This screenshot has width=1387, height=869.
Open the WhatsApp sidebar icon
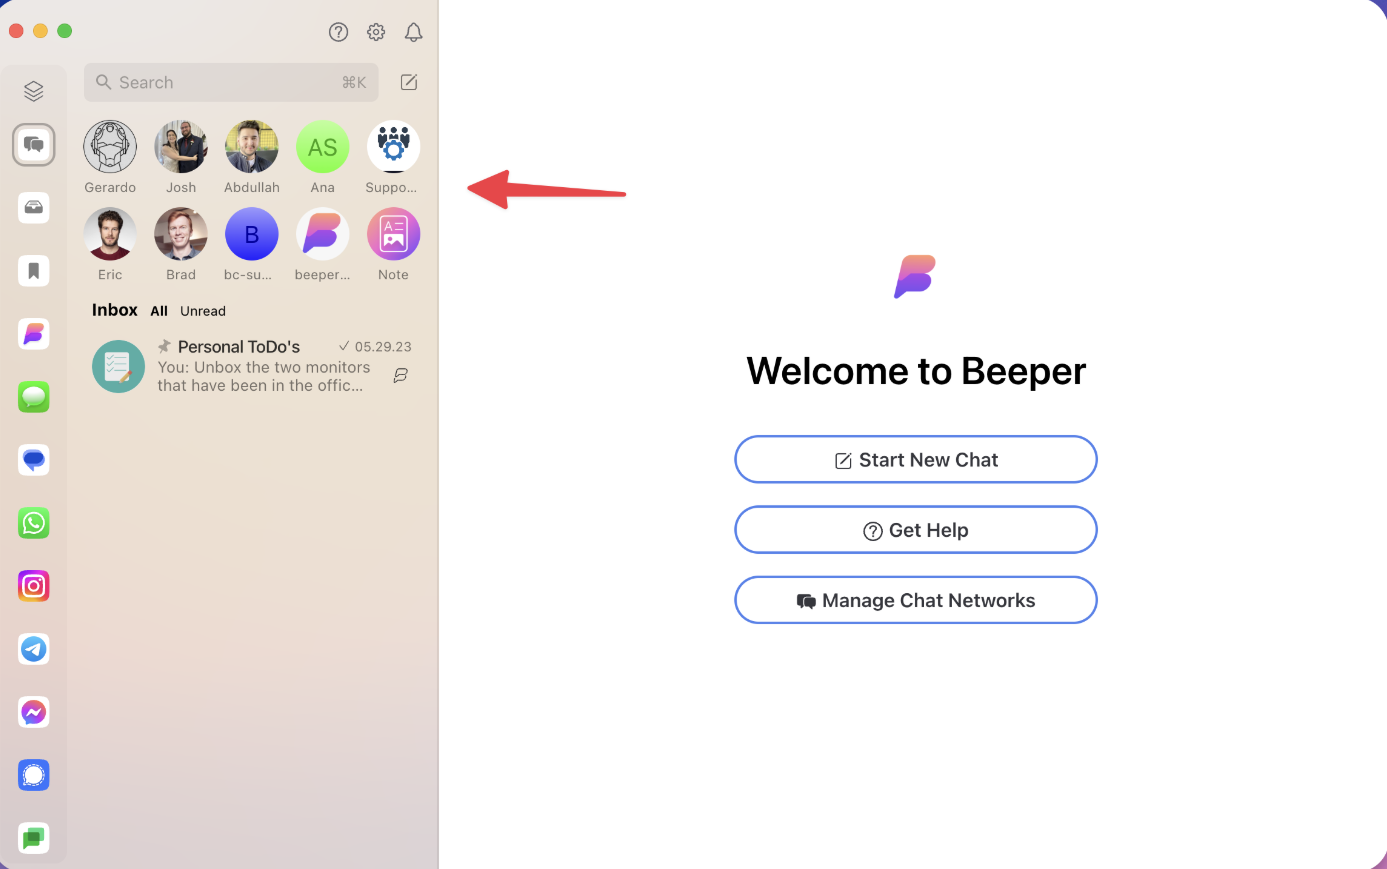[x=34, y=523]
